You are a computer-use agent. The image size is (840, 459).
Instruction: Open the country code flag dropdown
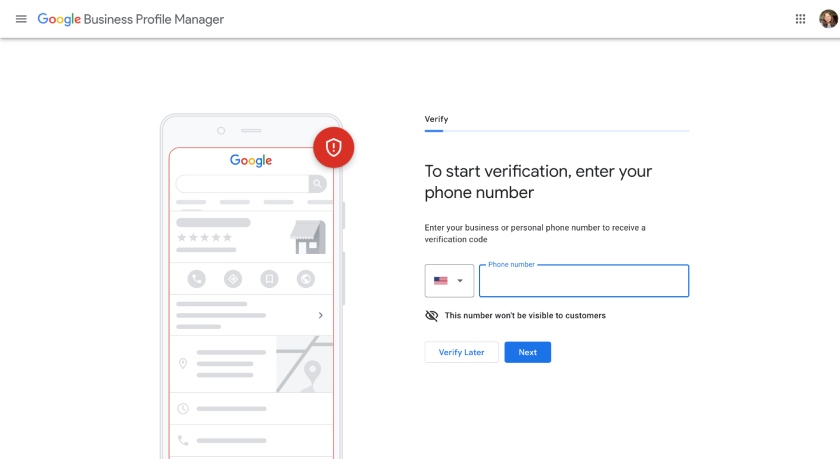pyautogui.click(x=449, y=281)
